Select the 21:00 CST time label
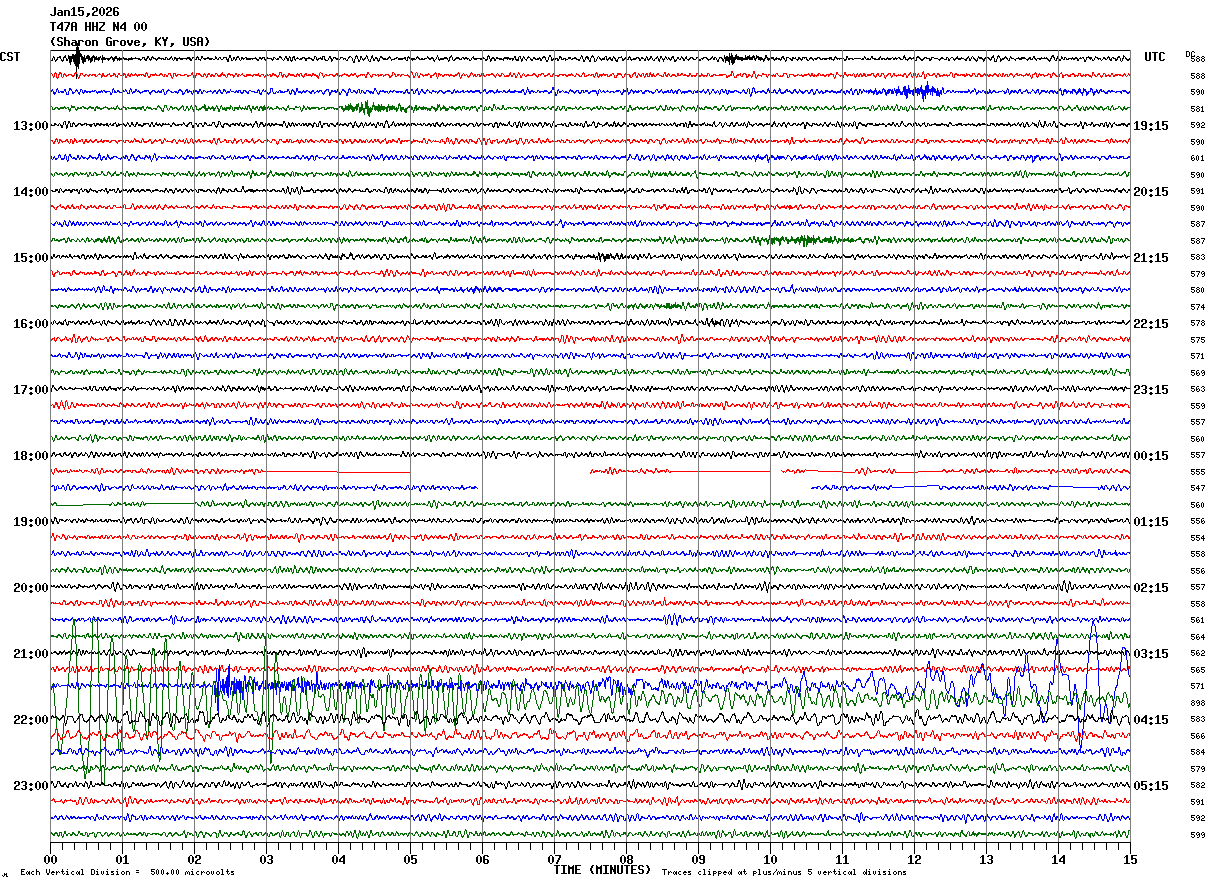Image resolution: width=1210 pixels, height=886 pixels. (x=31, y=654)
